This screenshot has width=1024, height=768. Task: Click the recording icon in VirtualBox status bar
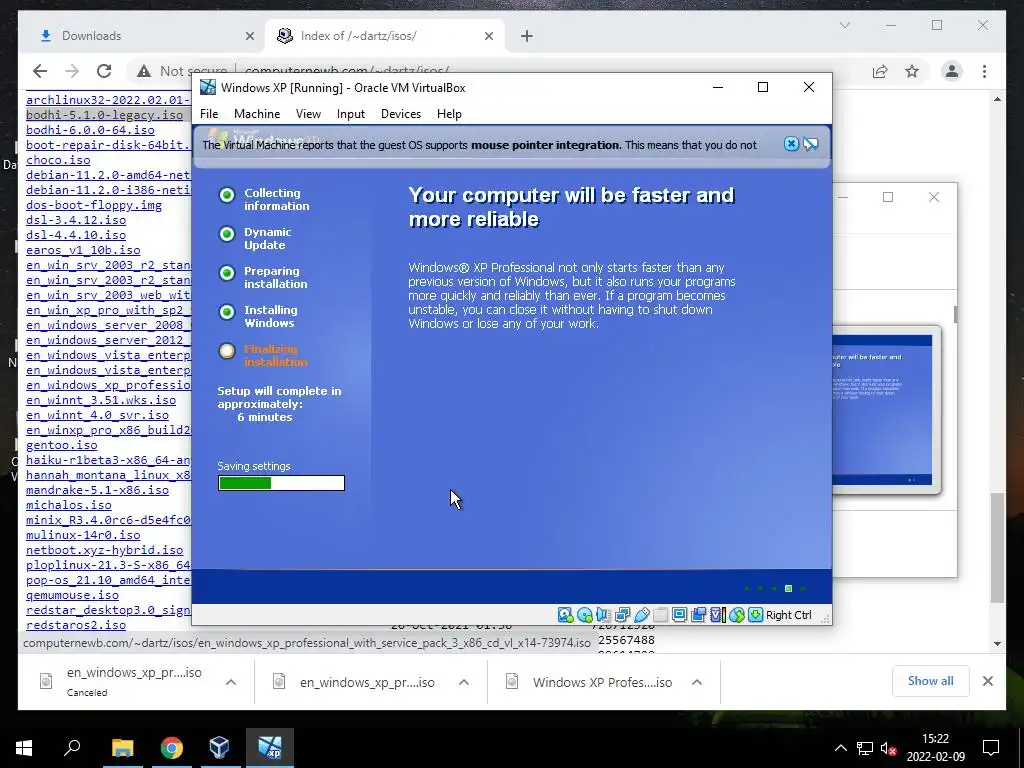click(698, 615)
